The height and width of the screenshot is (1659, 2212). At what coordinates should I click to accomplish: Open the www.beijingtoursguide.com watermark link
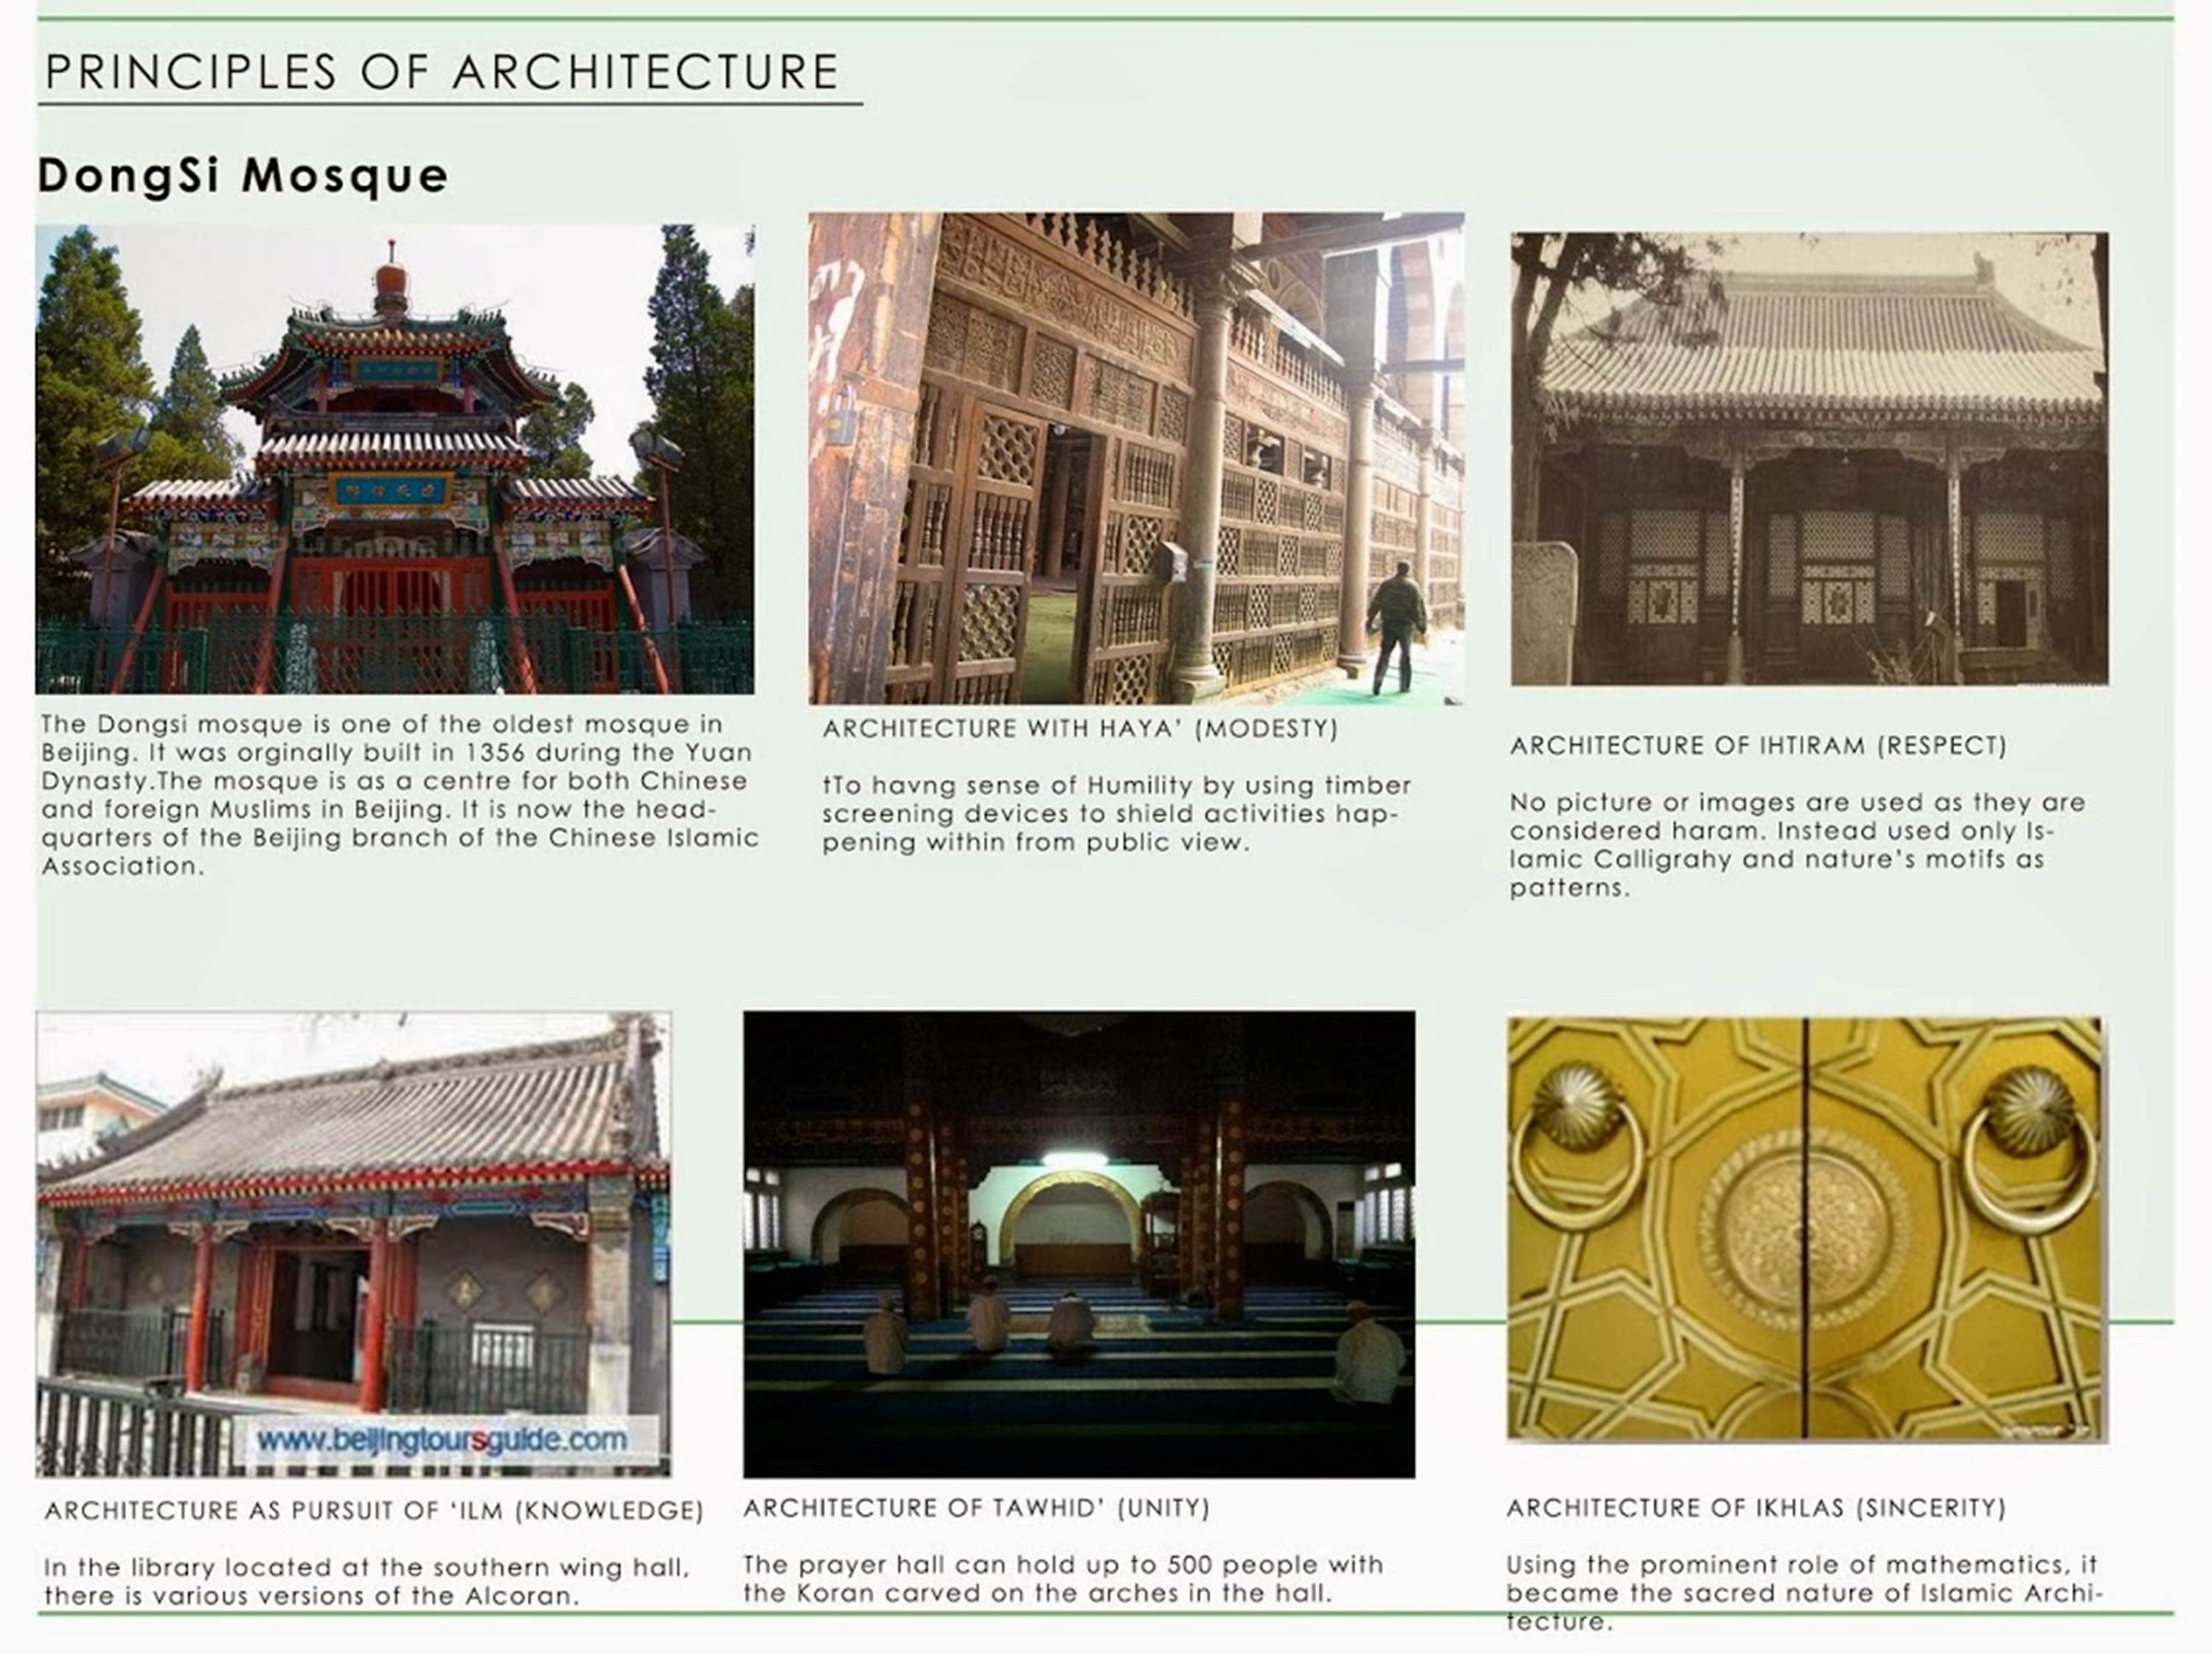tap(443, 1440)
